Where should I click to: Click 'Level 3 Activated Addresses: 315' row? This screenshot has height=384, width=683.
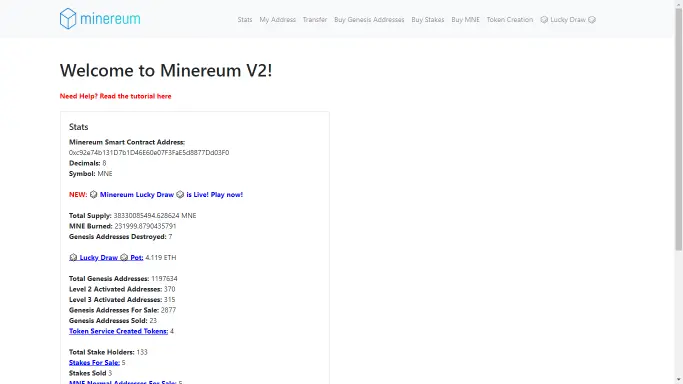122,299
